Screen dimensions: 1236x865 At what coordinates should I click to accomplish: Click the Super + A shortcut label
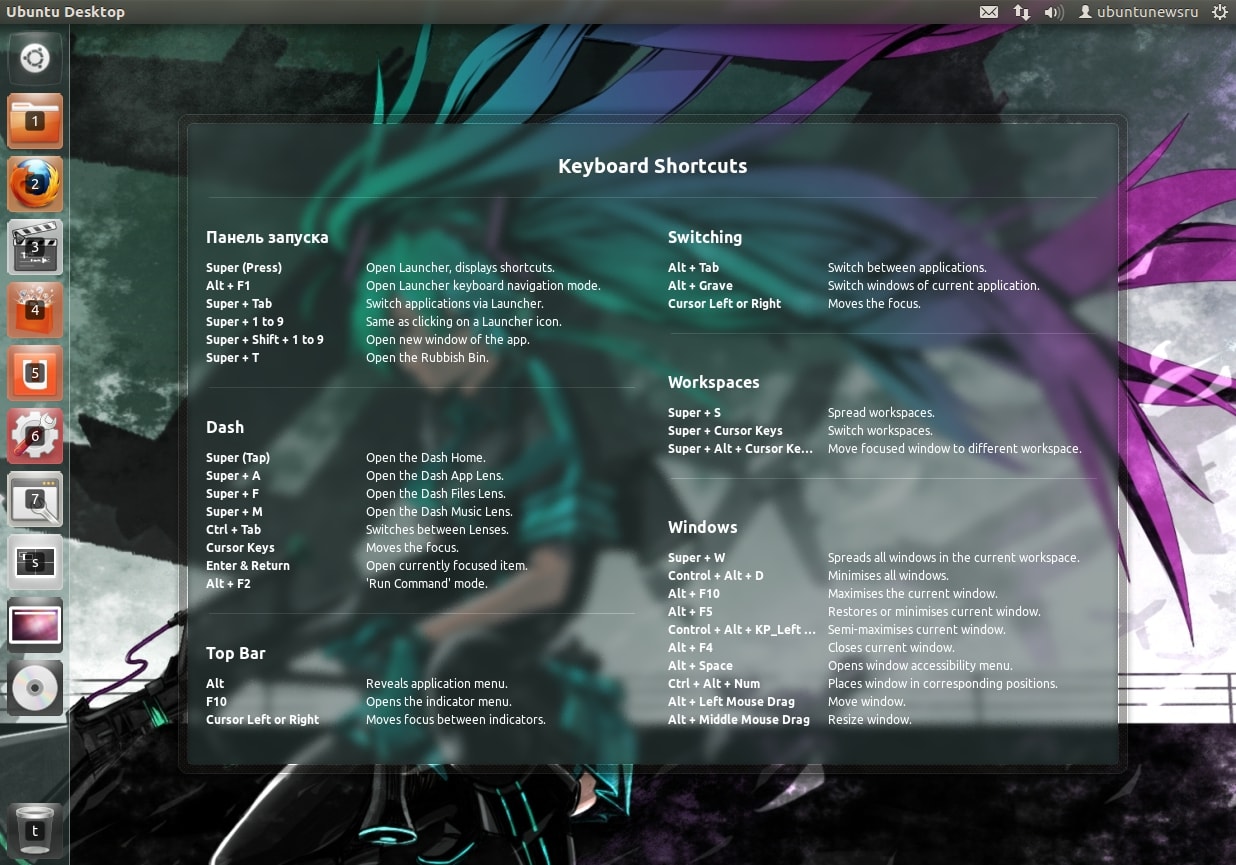tap(233, 476)
